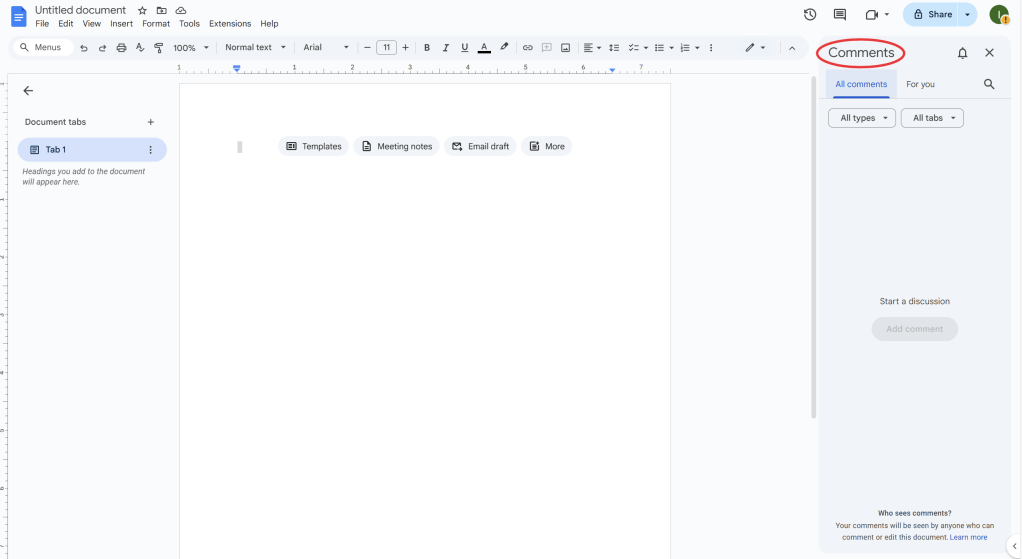The image size is (1022, 559).
Task: Click the font size input field
Action: pos(386,48)
